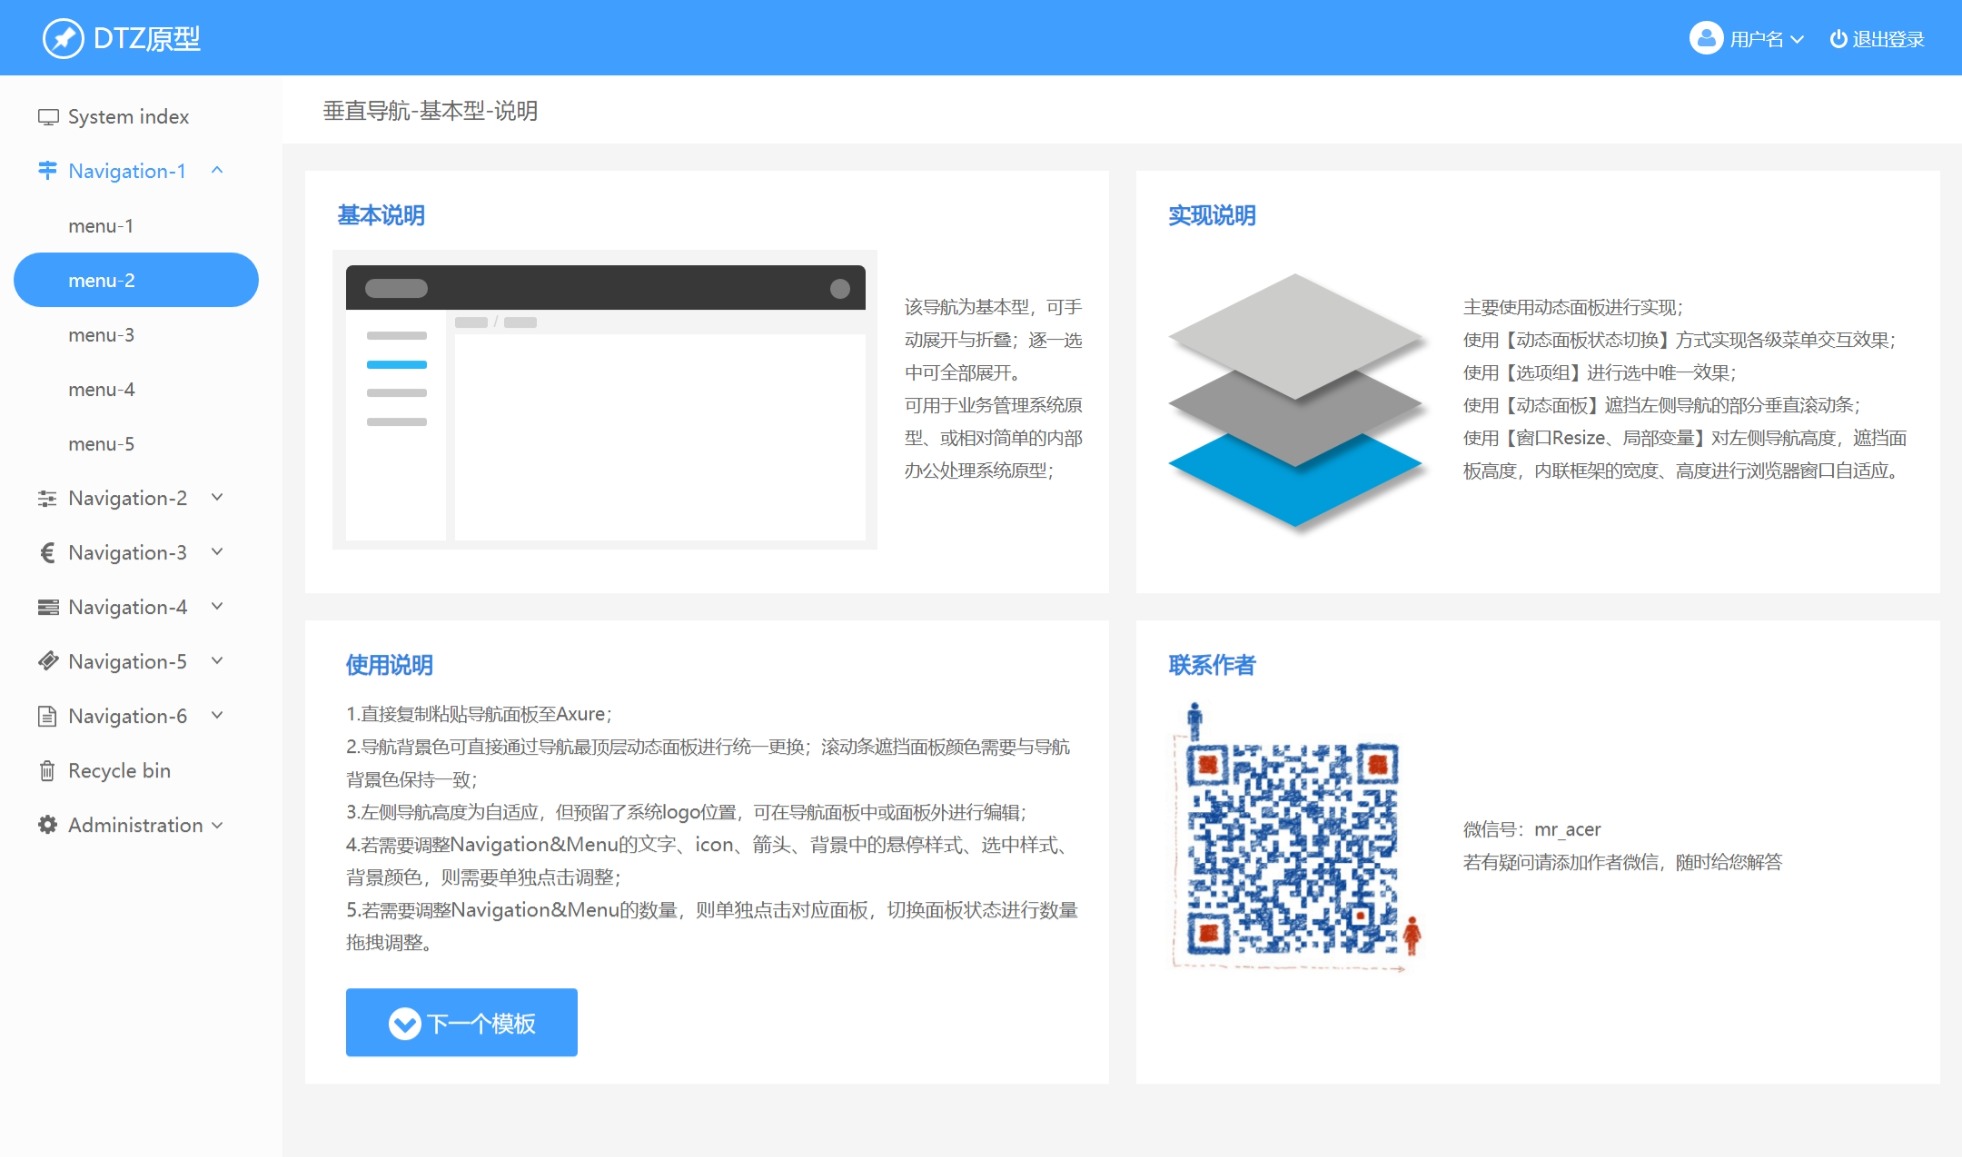1962x1157 pixels.
Task: Collapse the Navigation-1 section chevron
Action: (x=217, y=170)
